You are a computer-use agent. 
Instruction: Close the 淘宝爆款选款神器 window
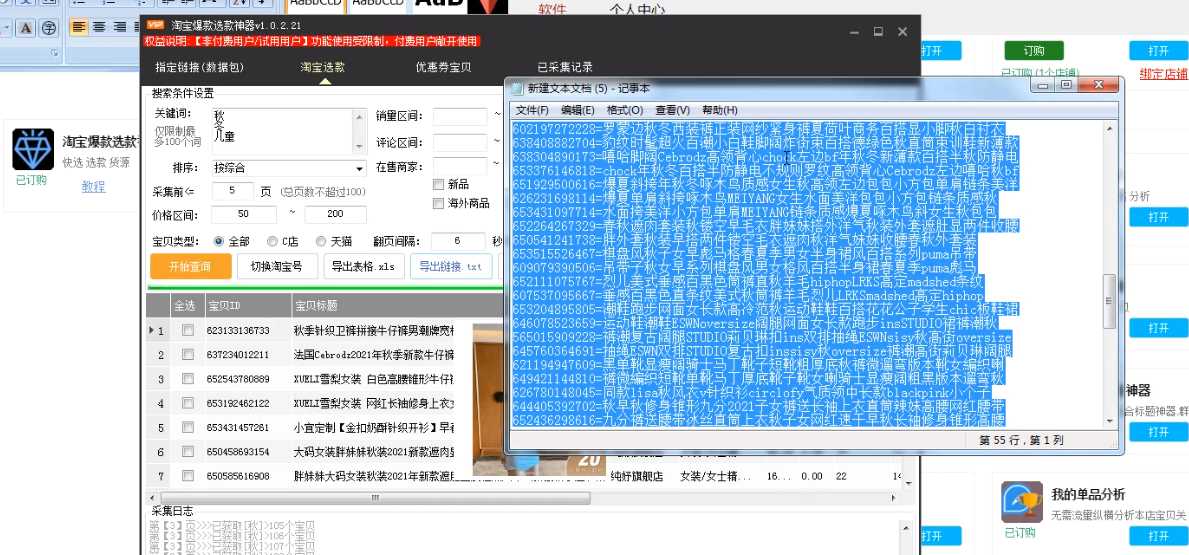902,32
